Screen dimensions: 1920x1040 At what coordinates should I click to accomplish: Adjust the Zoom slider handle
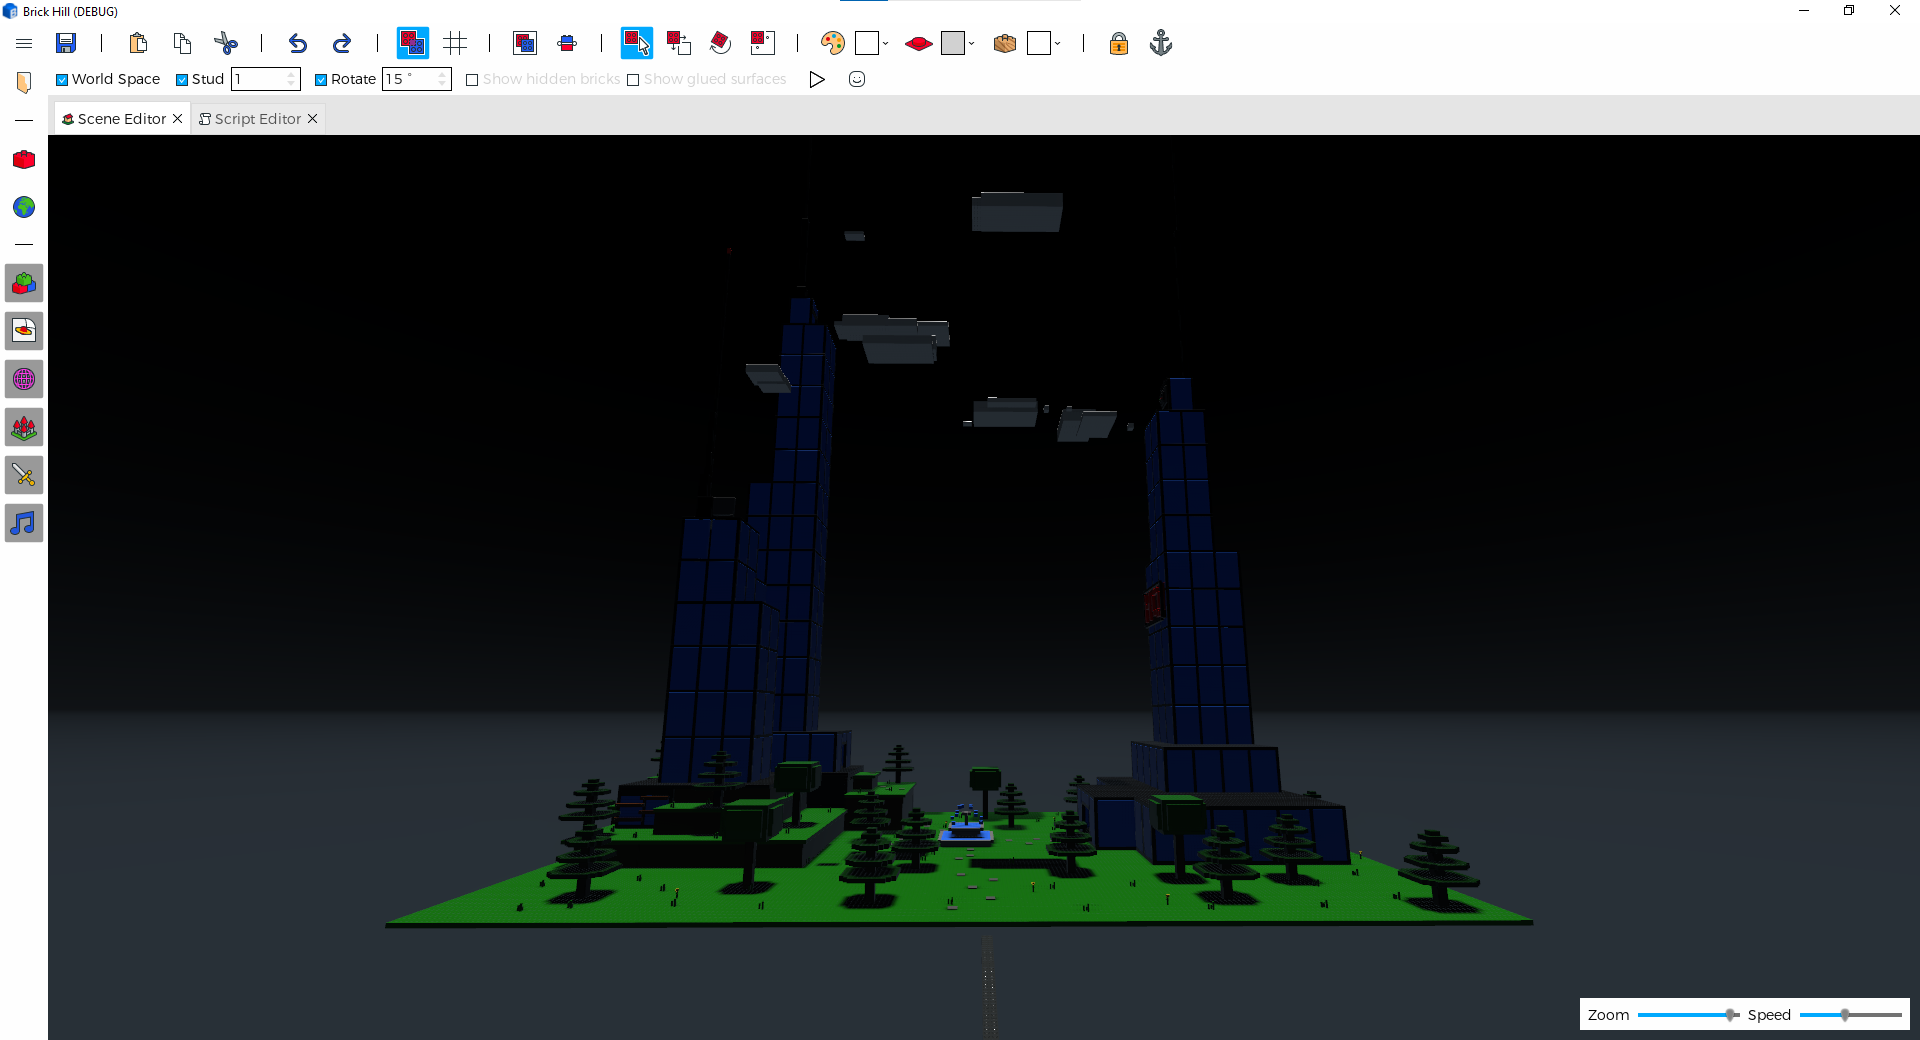pos(1731,1015)
